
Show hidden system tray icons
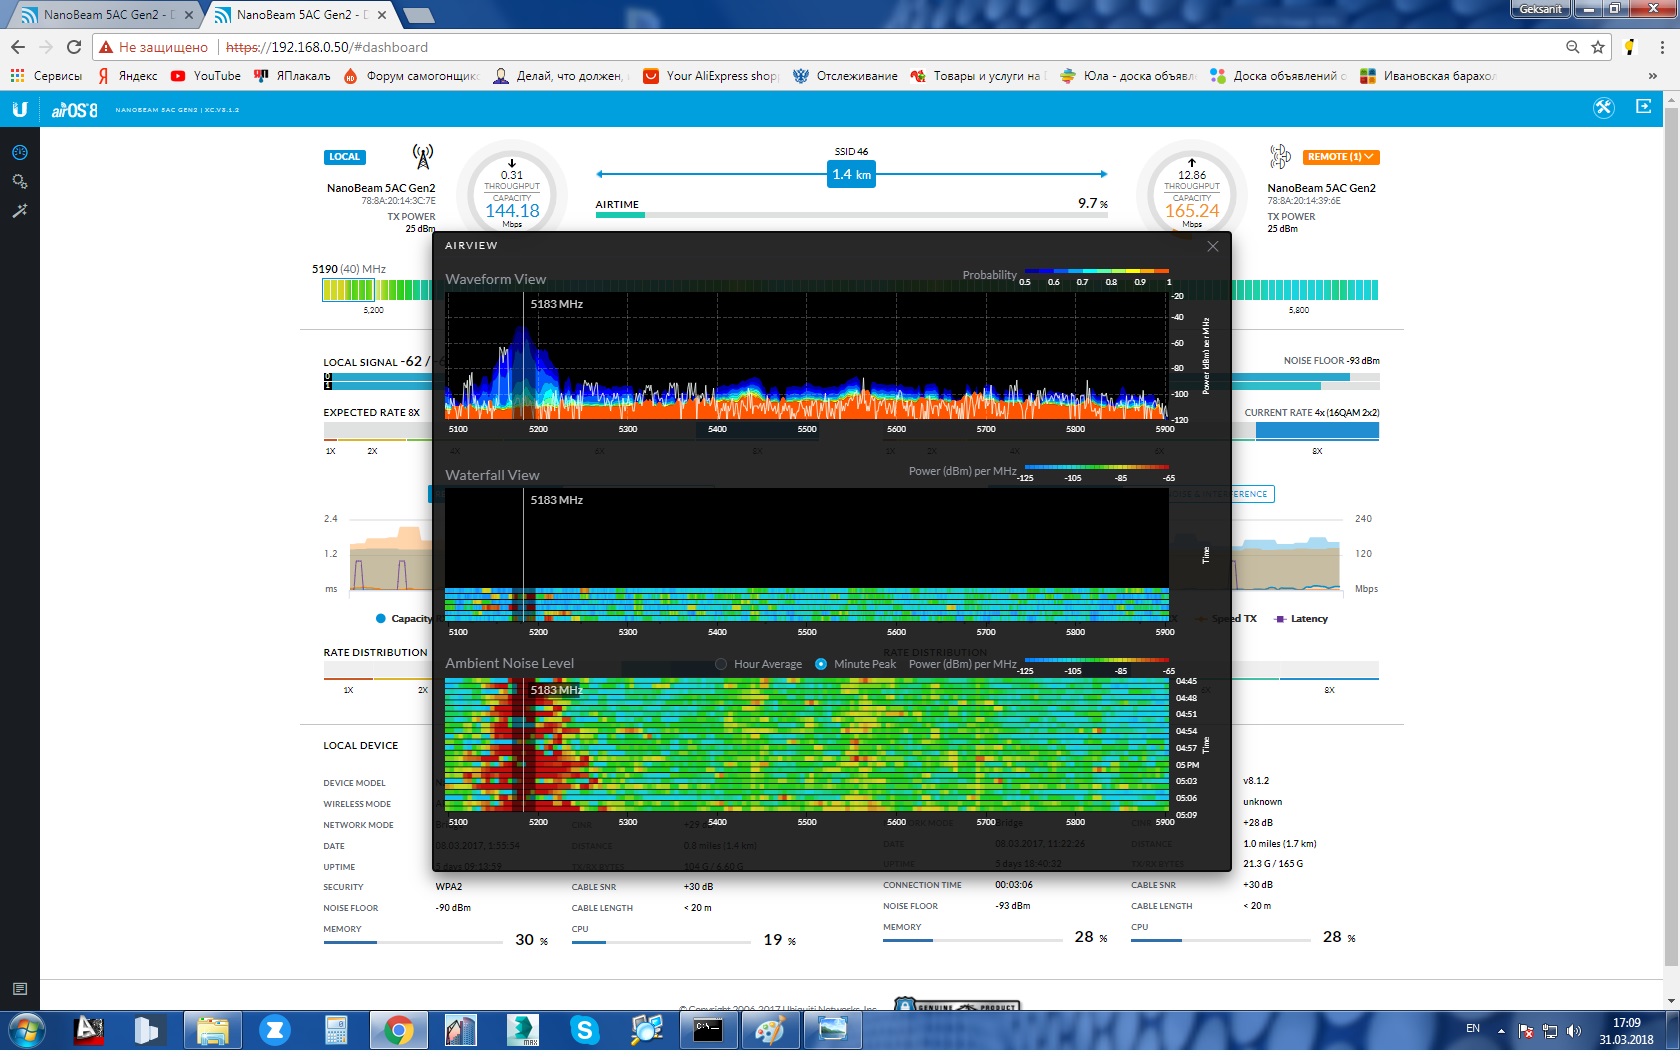click(x=1501, y=1030)
